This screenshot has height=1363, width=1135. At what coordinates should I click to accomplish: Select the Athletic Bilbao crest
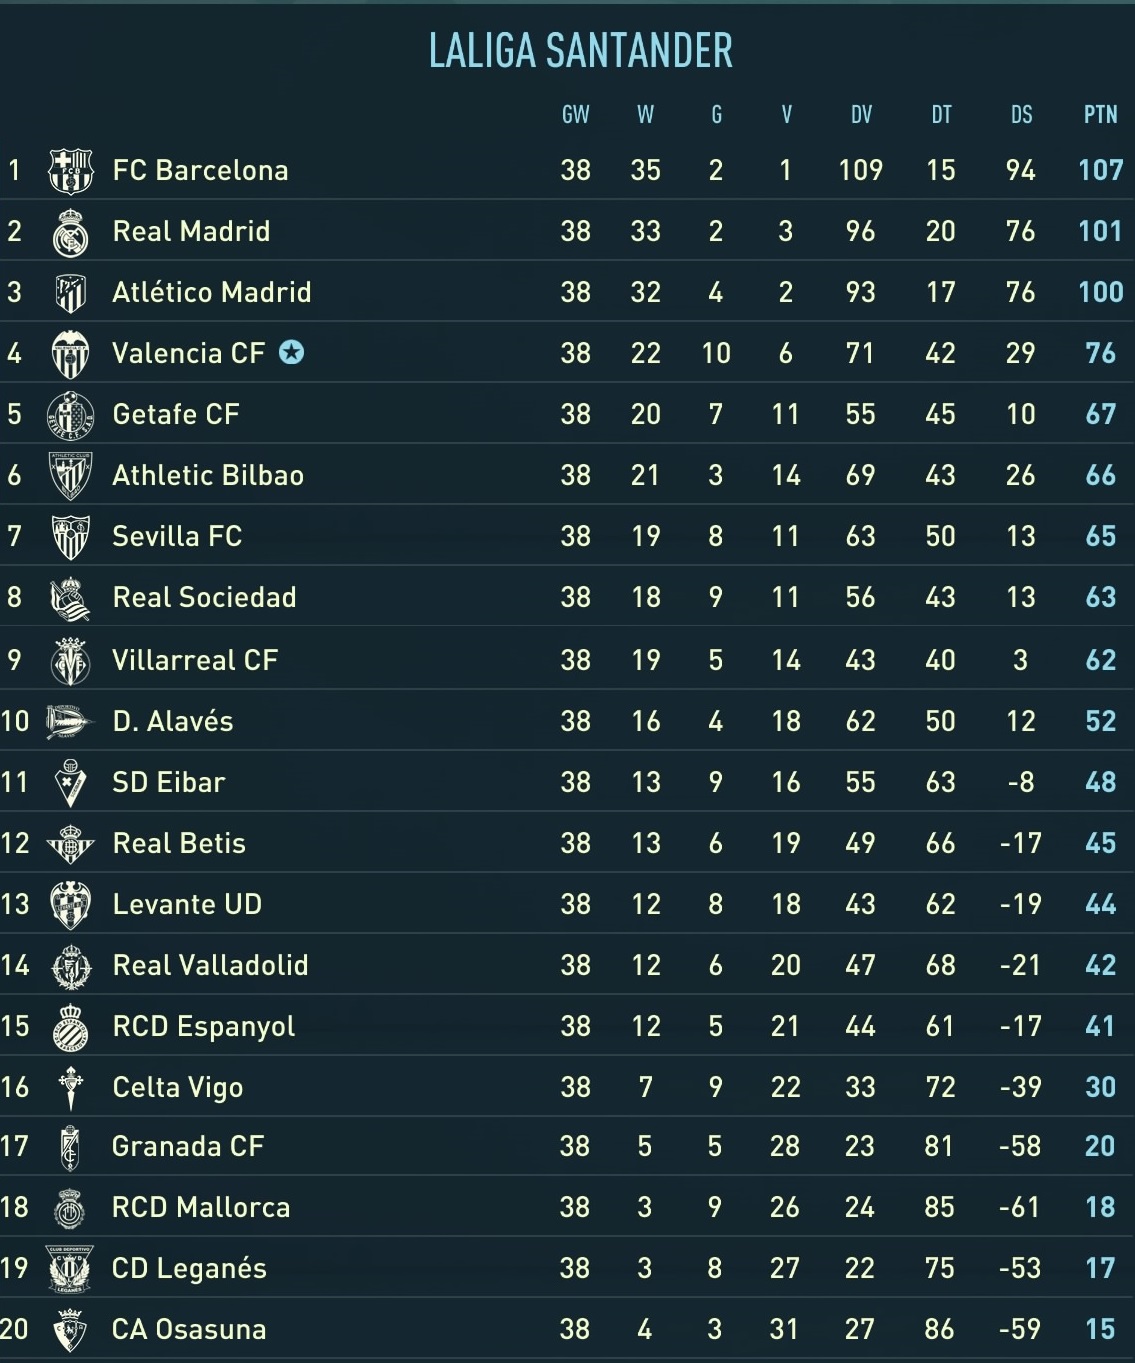coord(70,476)
